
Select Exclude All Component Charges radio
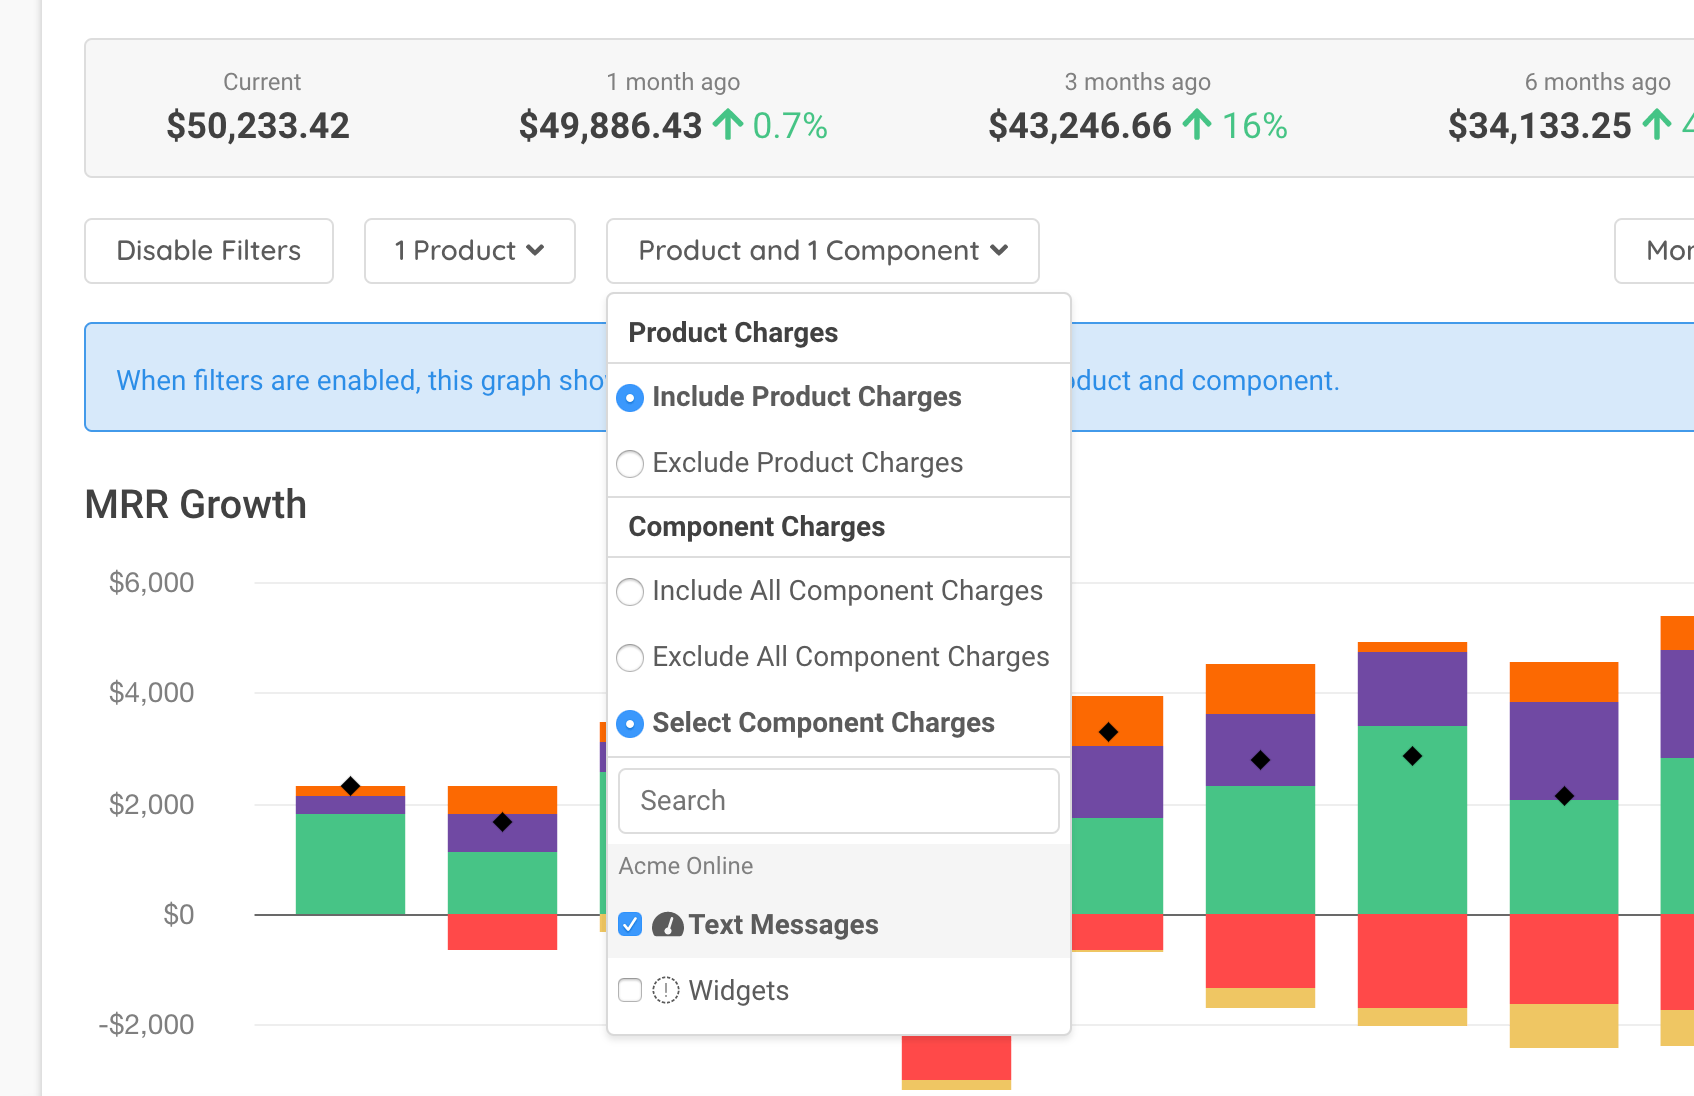click(630, 658)
